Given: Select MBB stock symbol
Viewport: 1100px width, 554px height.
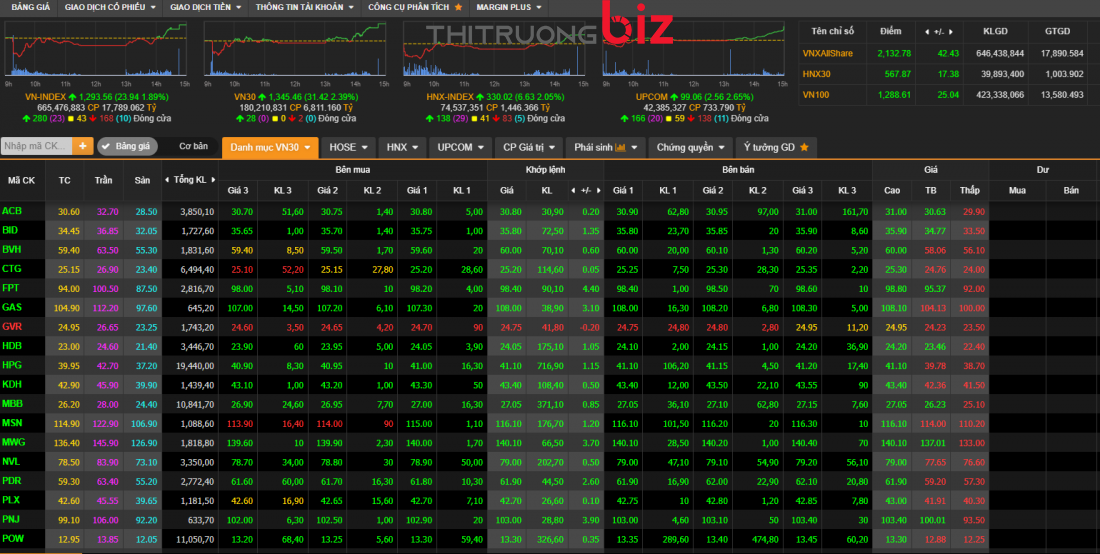Looking at the screenshot, I should point(13,404).
